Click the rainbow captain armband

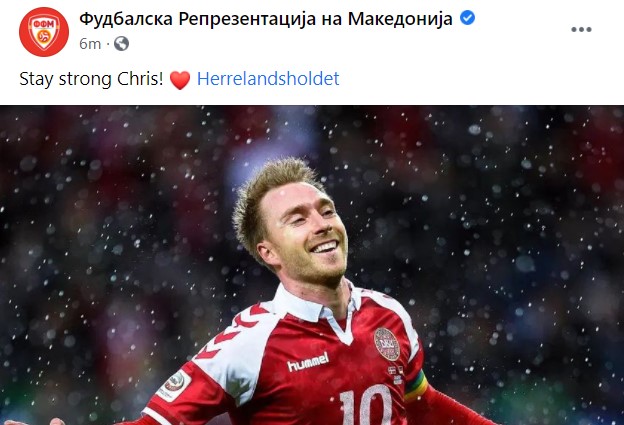point(415,386)
